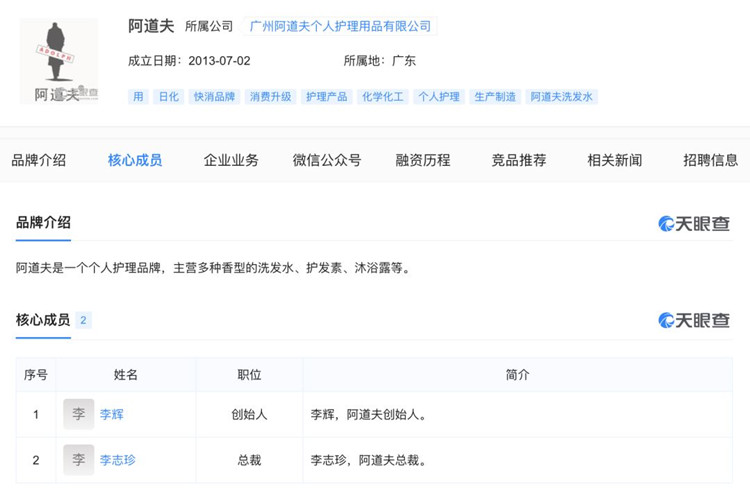The height and width of the screenshot is (497, 750).
Task: Click the 天眼查 logo beside 品牌介绍 heading
Action: pyautogui.click(x=694, y=223)
